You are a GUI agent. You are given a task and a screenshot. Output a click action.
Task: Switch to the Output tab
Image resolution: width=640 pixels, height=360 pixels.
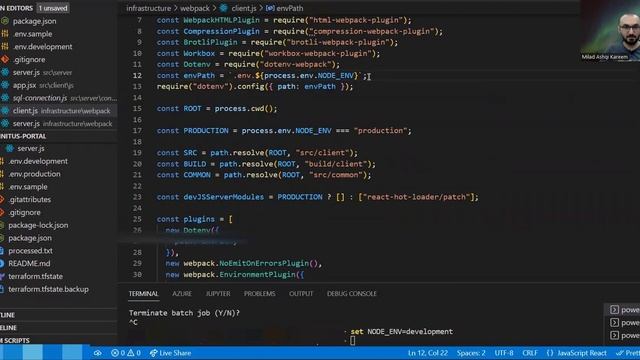tap(301, 293)
